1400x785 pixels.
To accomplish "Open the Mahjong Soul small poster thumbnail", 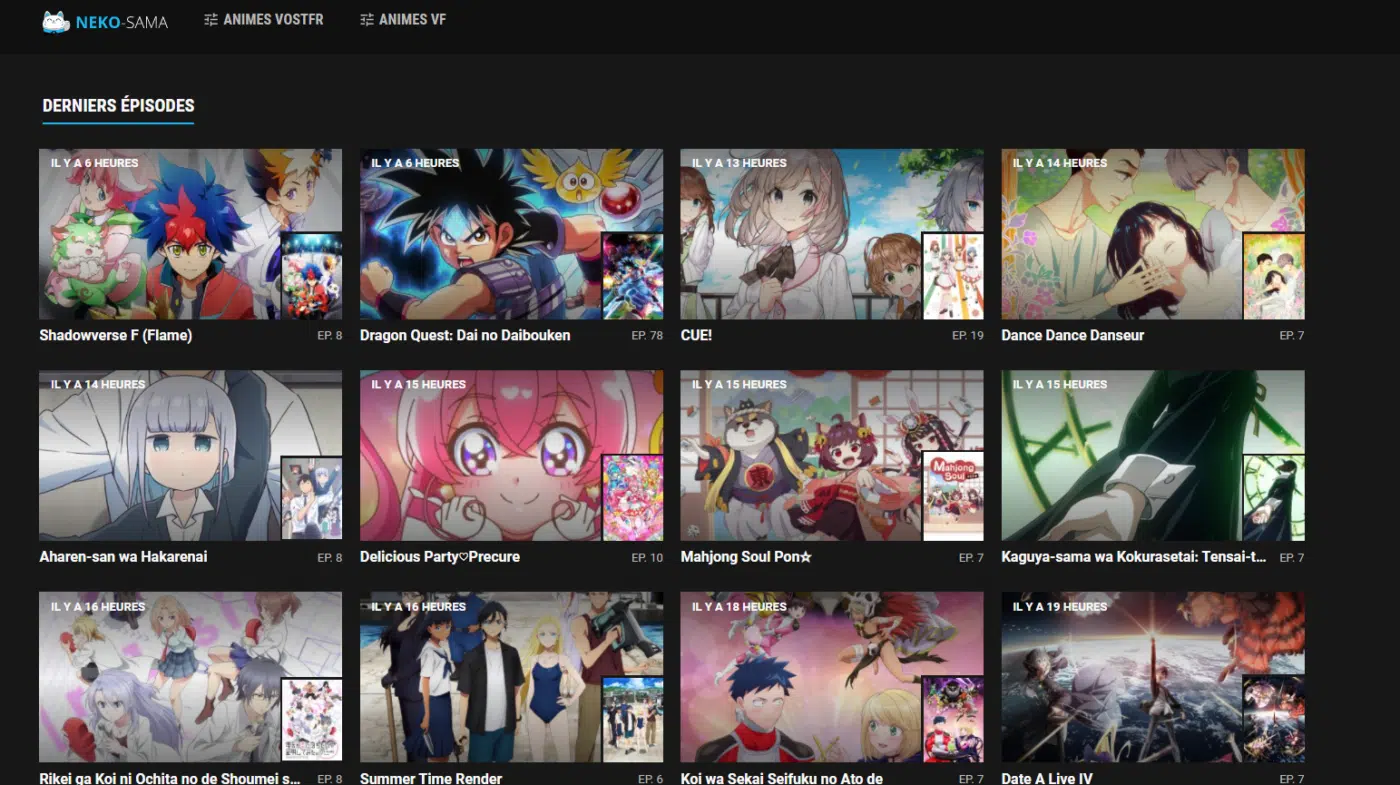I will [953, 497].
